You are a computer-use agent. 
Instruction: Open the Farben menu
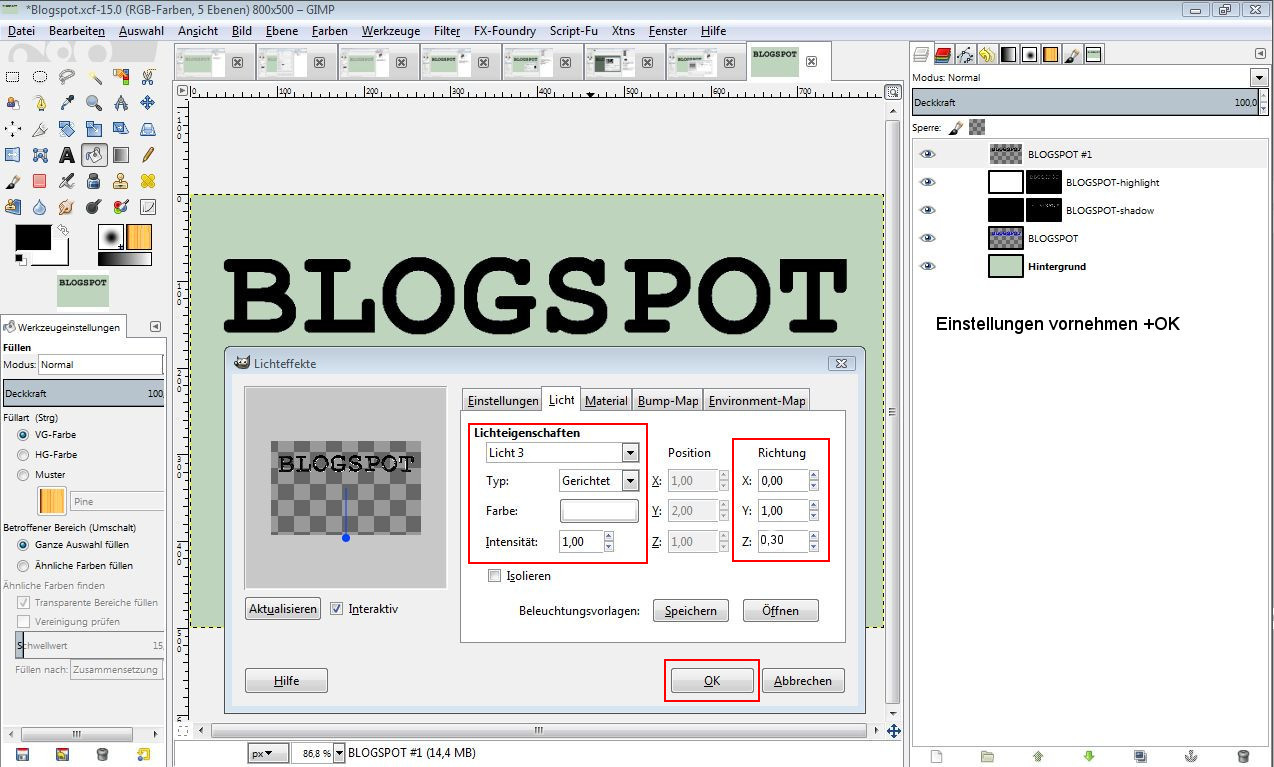[330, 31]
